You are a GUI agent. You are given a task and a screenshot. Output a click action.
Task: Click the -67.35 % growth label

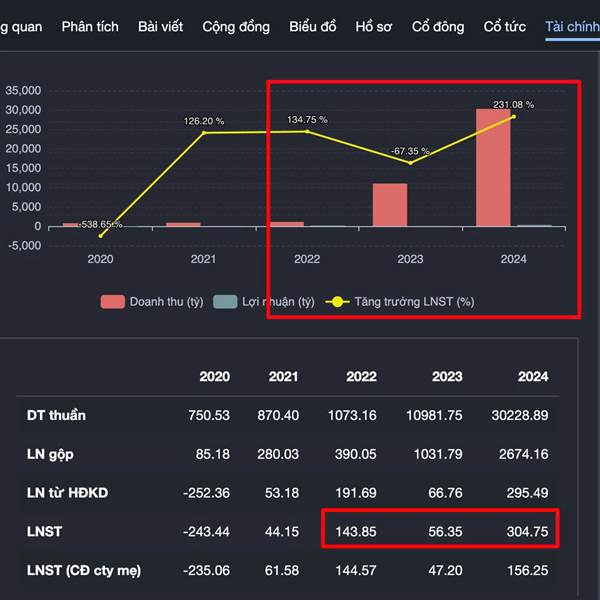click(x=410, y=151)
